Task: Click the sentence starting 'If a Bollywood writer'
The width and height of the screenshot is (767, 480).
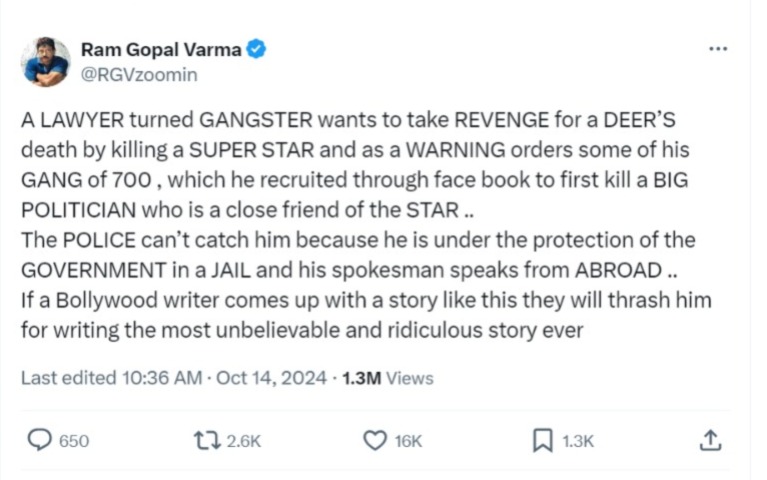Action: (366, 299)
